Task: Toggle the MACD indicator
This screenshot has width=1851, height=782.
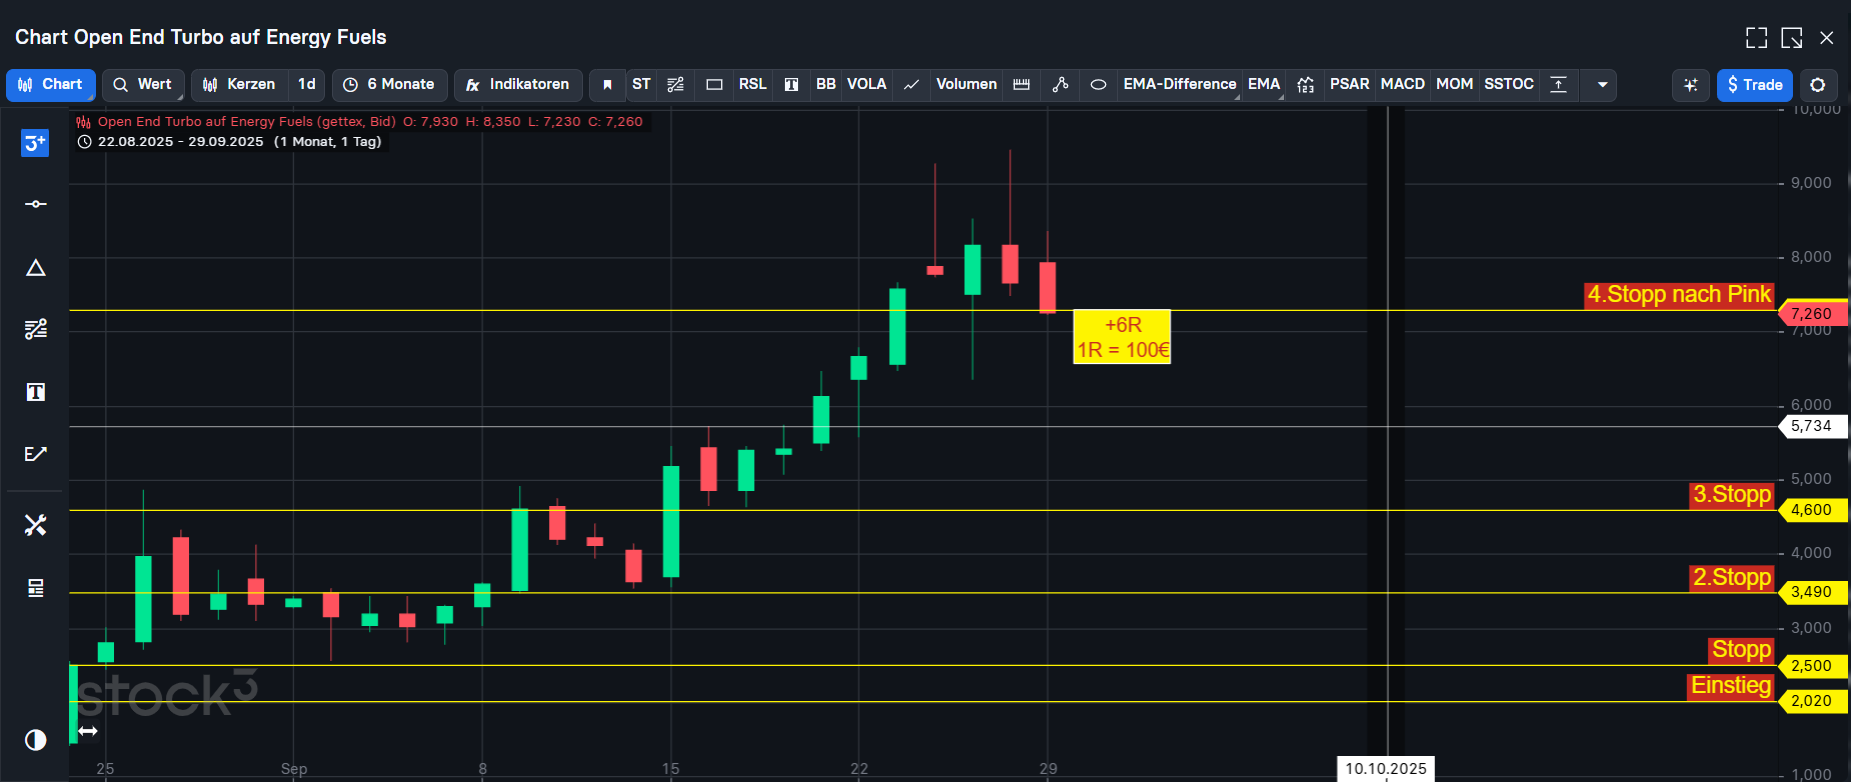Action: (1402, 85)
